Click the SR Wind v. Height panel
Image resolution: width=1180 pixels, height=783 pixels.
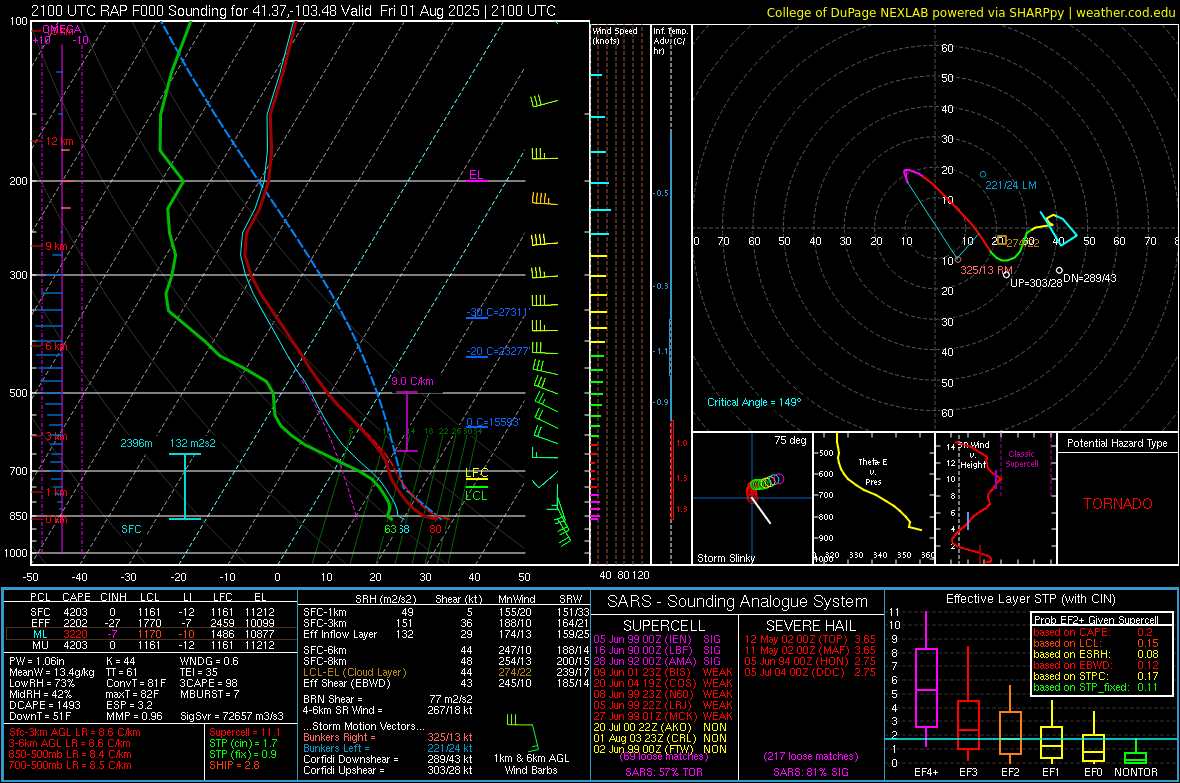(995, 498)
